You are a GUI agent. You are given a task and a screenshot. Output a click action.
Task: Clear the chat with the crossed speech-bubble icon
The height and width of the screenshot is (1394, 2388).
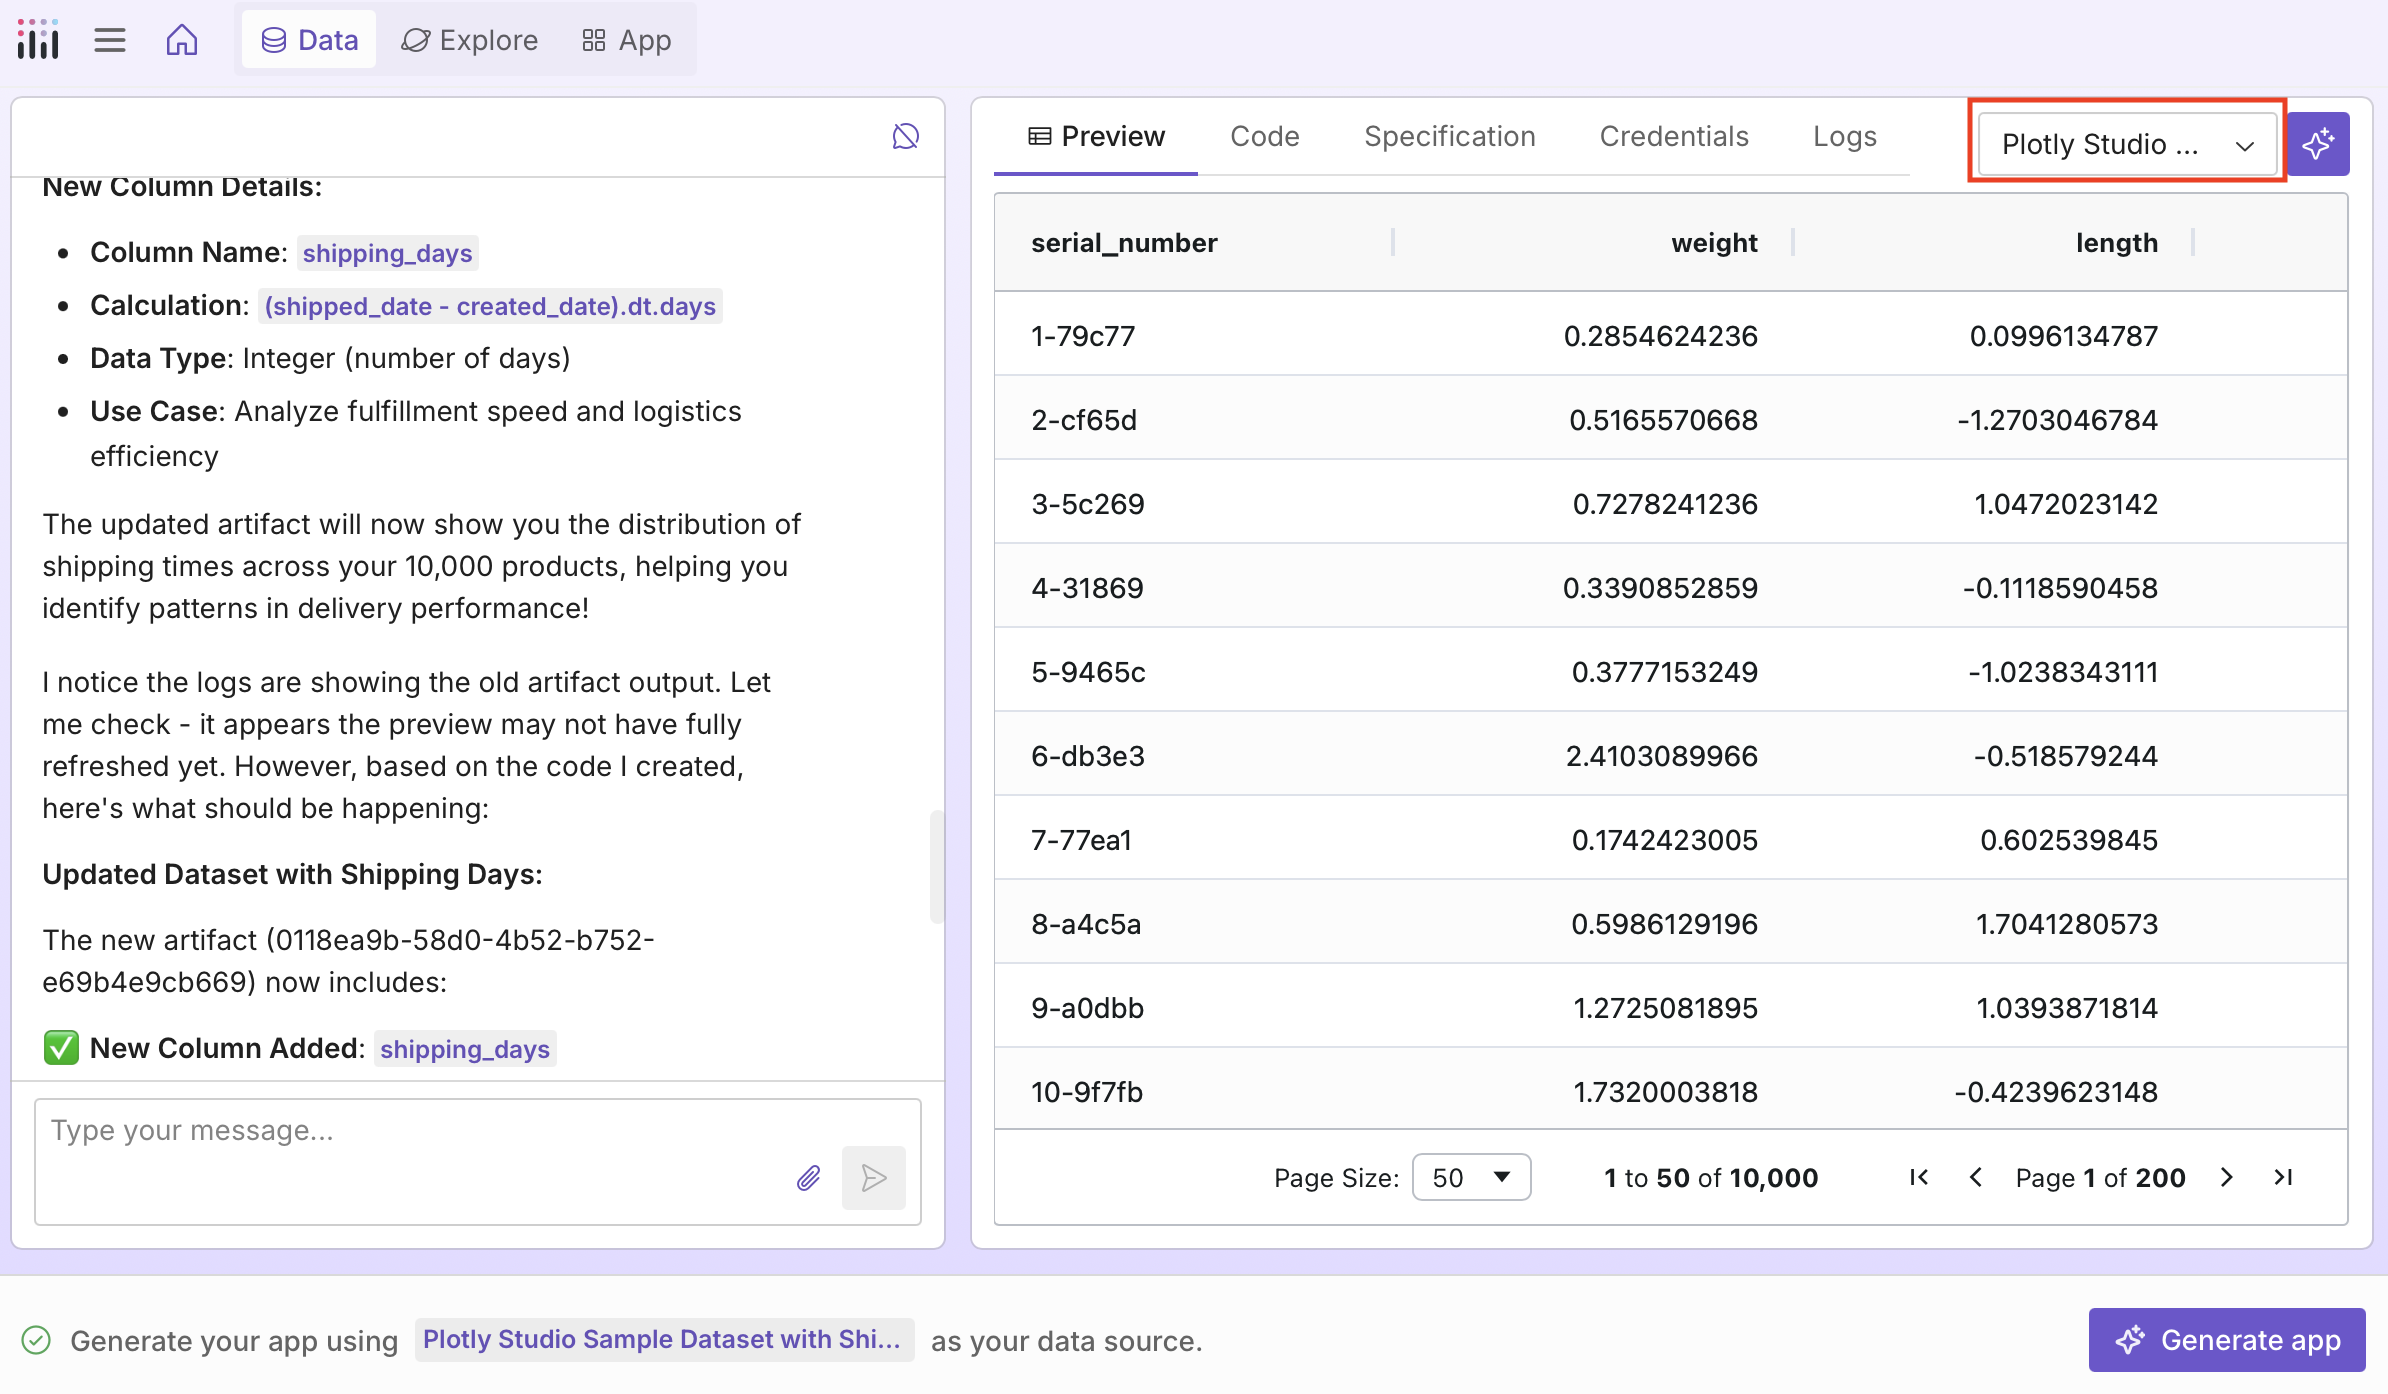click(905, 136)
